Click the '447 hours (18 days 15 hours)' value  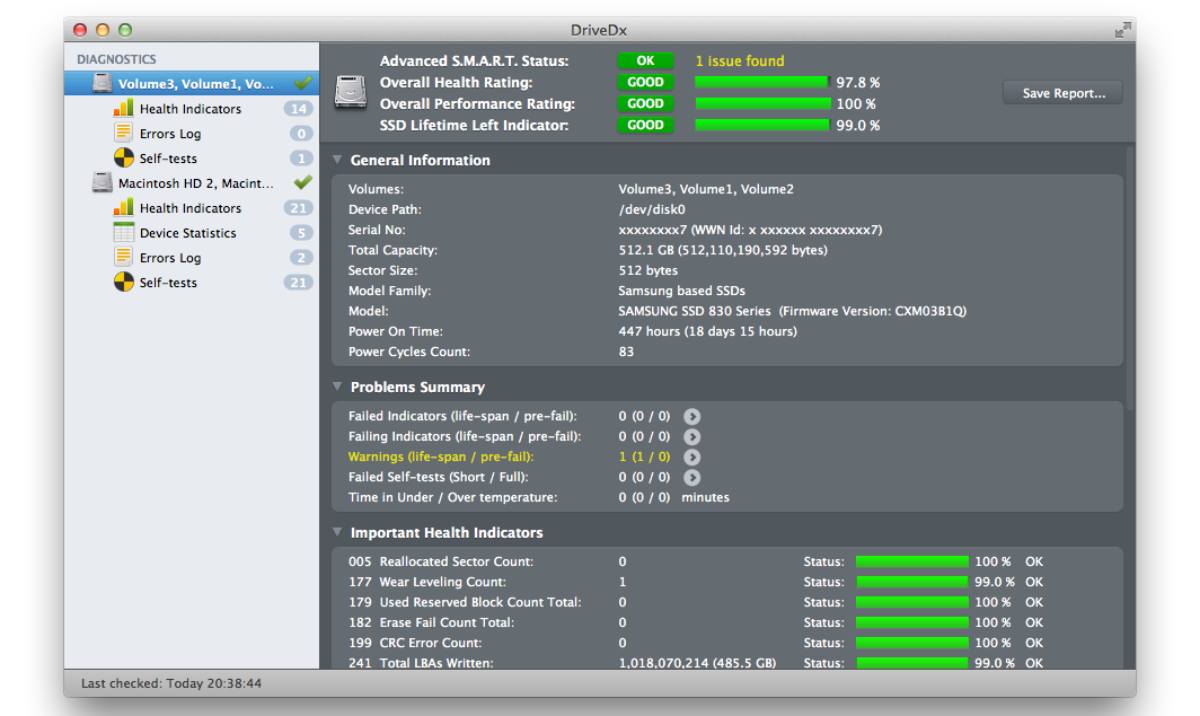[708, 332]
